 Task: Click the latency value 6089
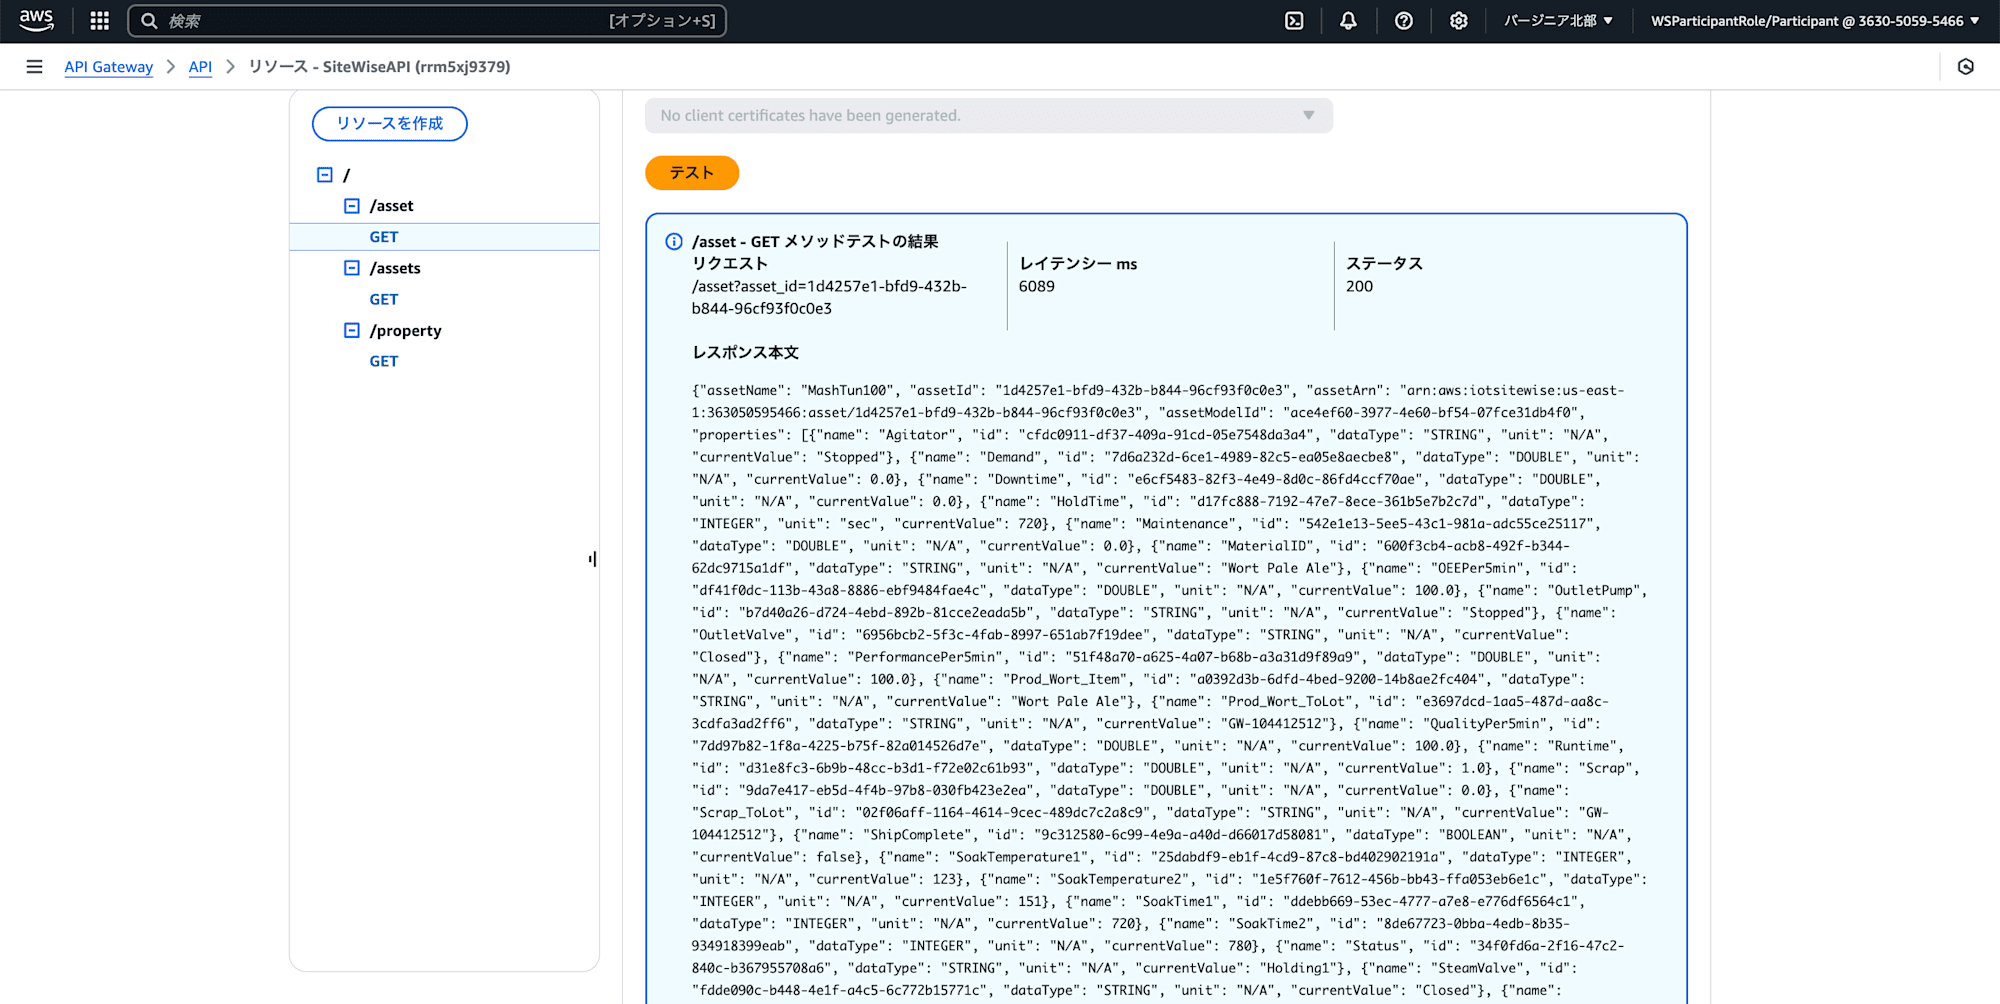[1037, 286]
